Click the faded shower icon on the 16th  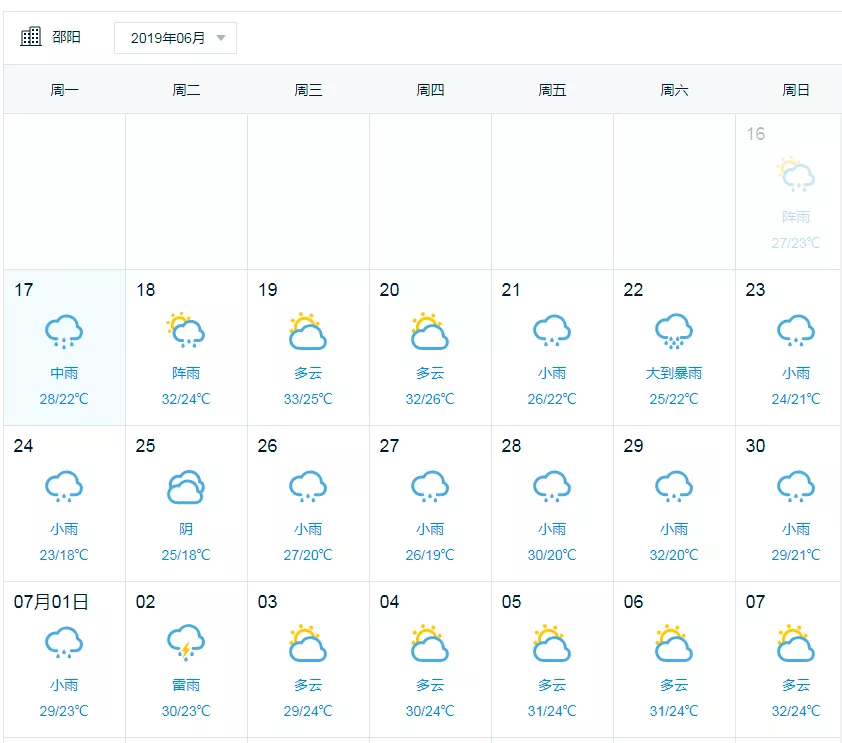(796, 175)
